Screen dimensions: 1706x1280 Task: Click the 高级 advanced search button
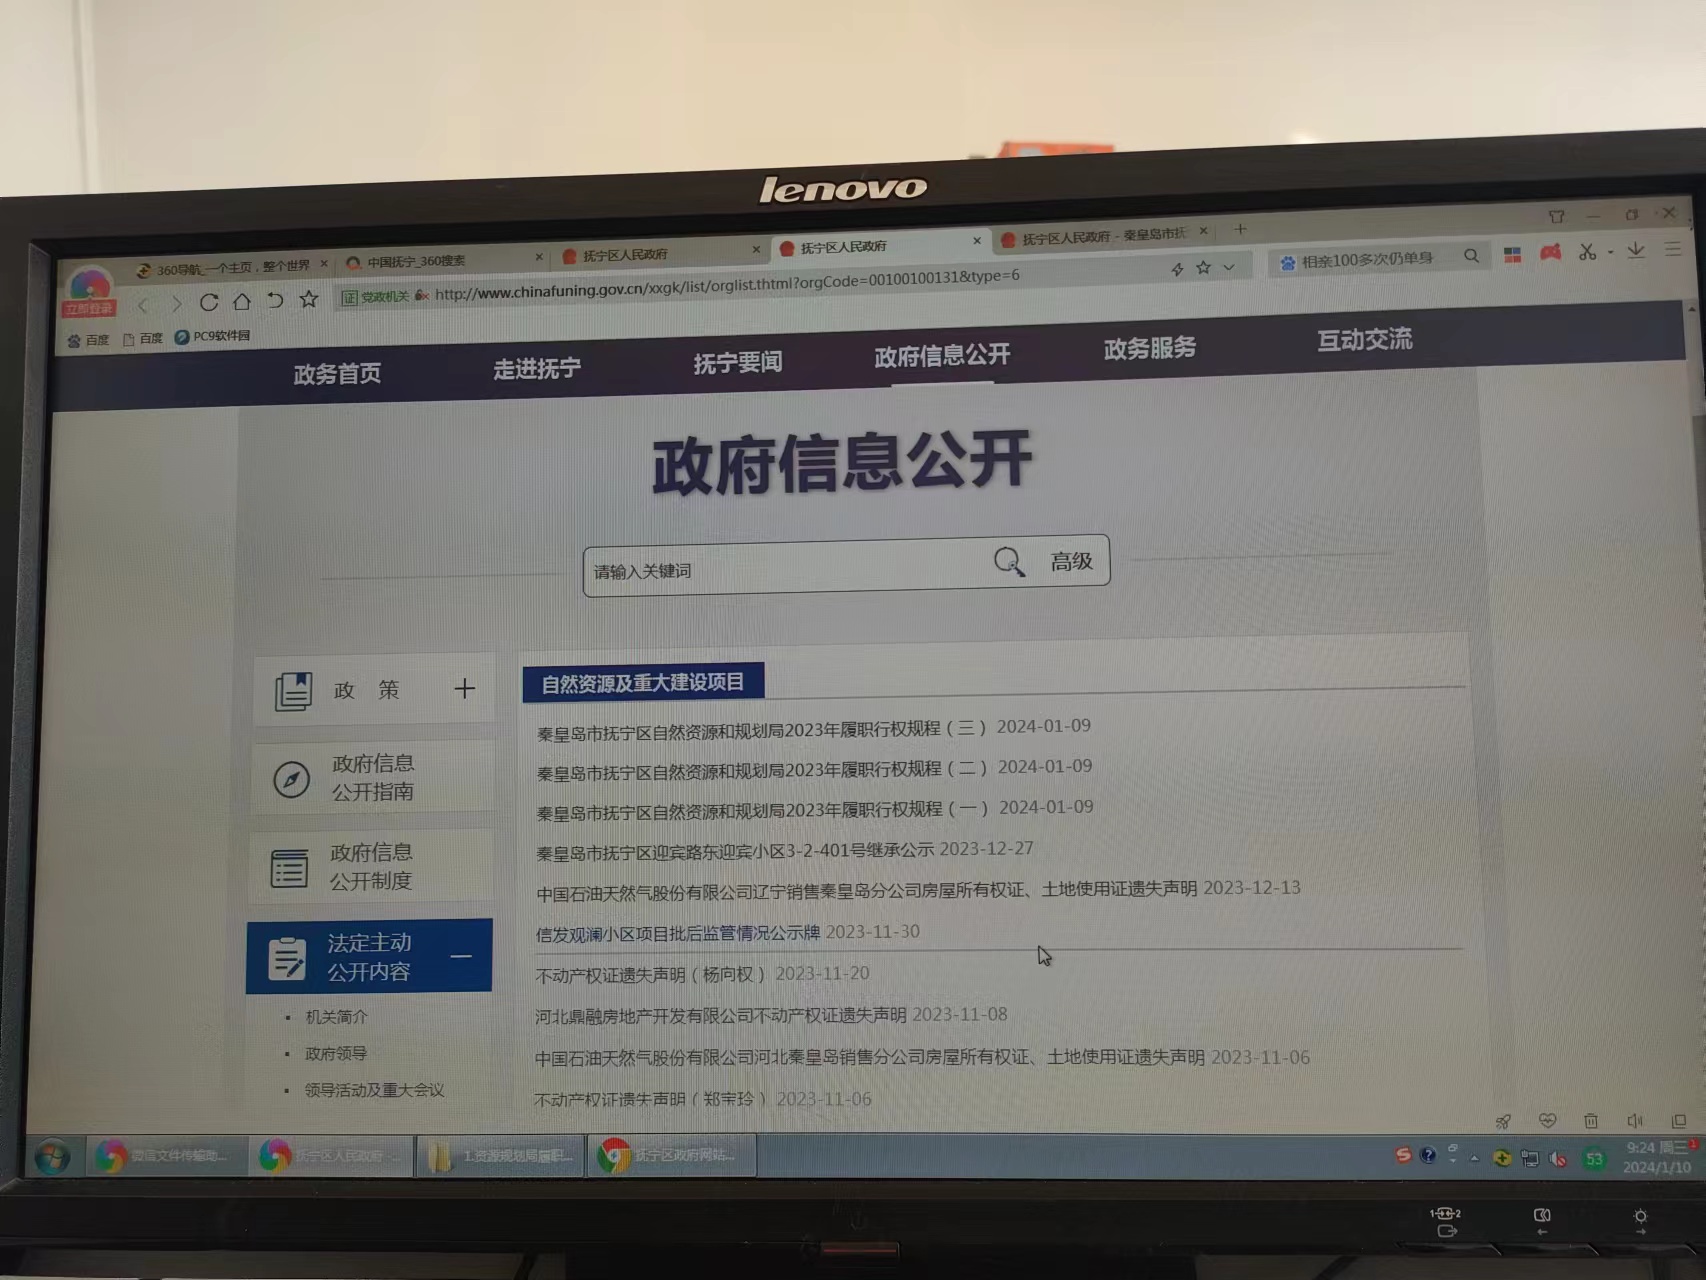(x=1071, y=561)
